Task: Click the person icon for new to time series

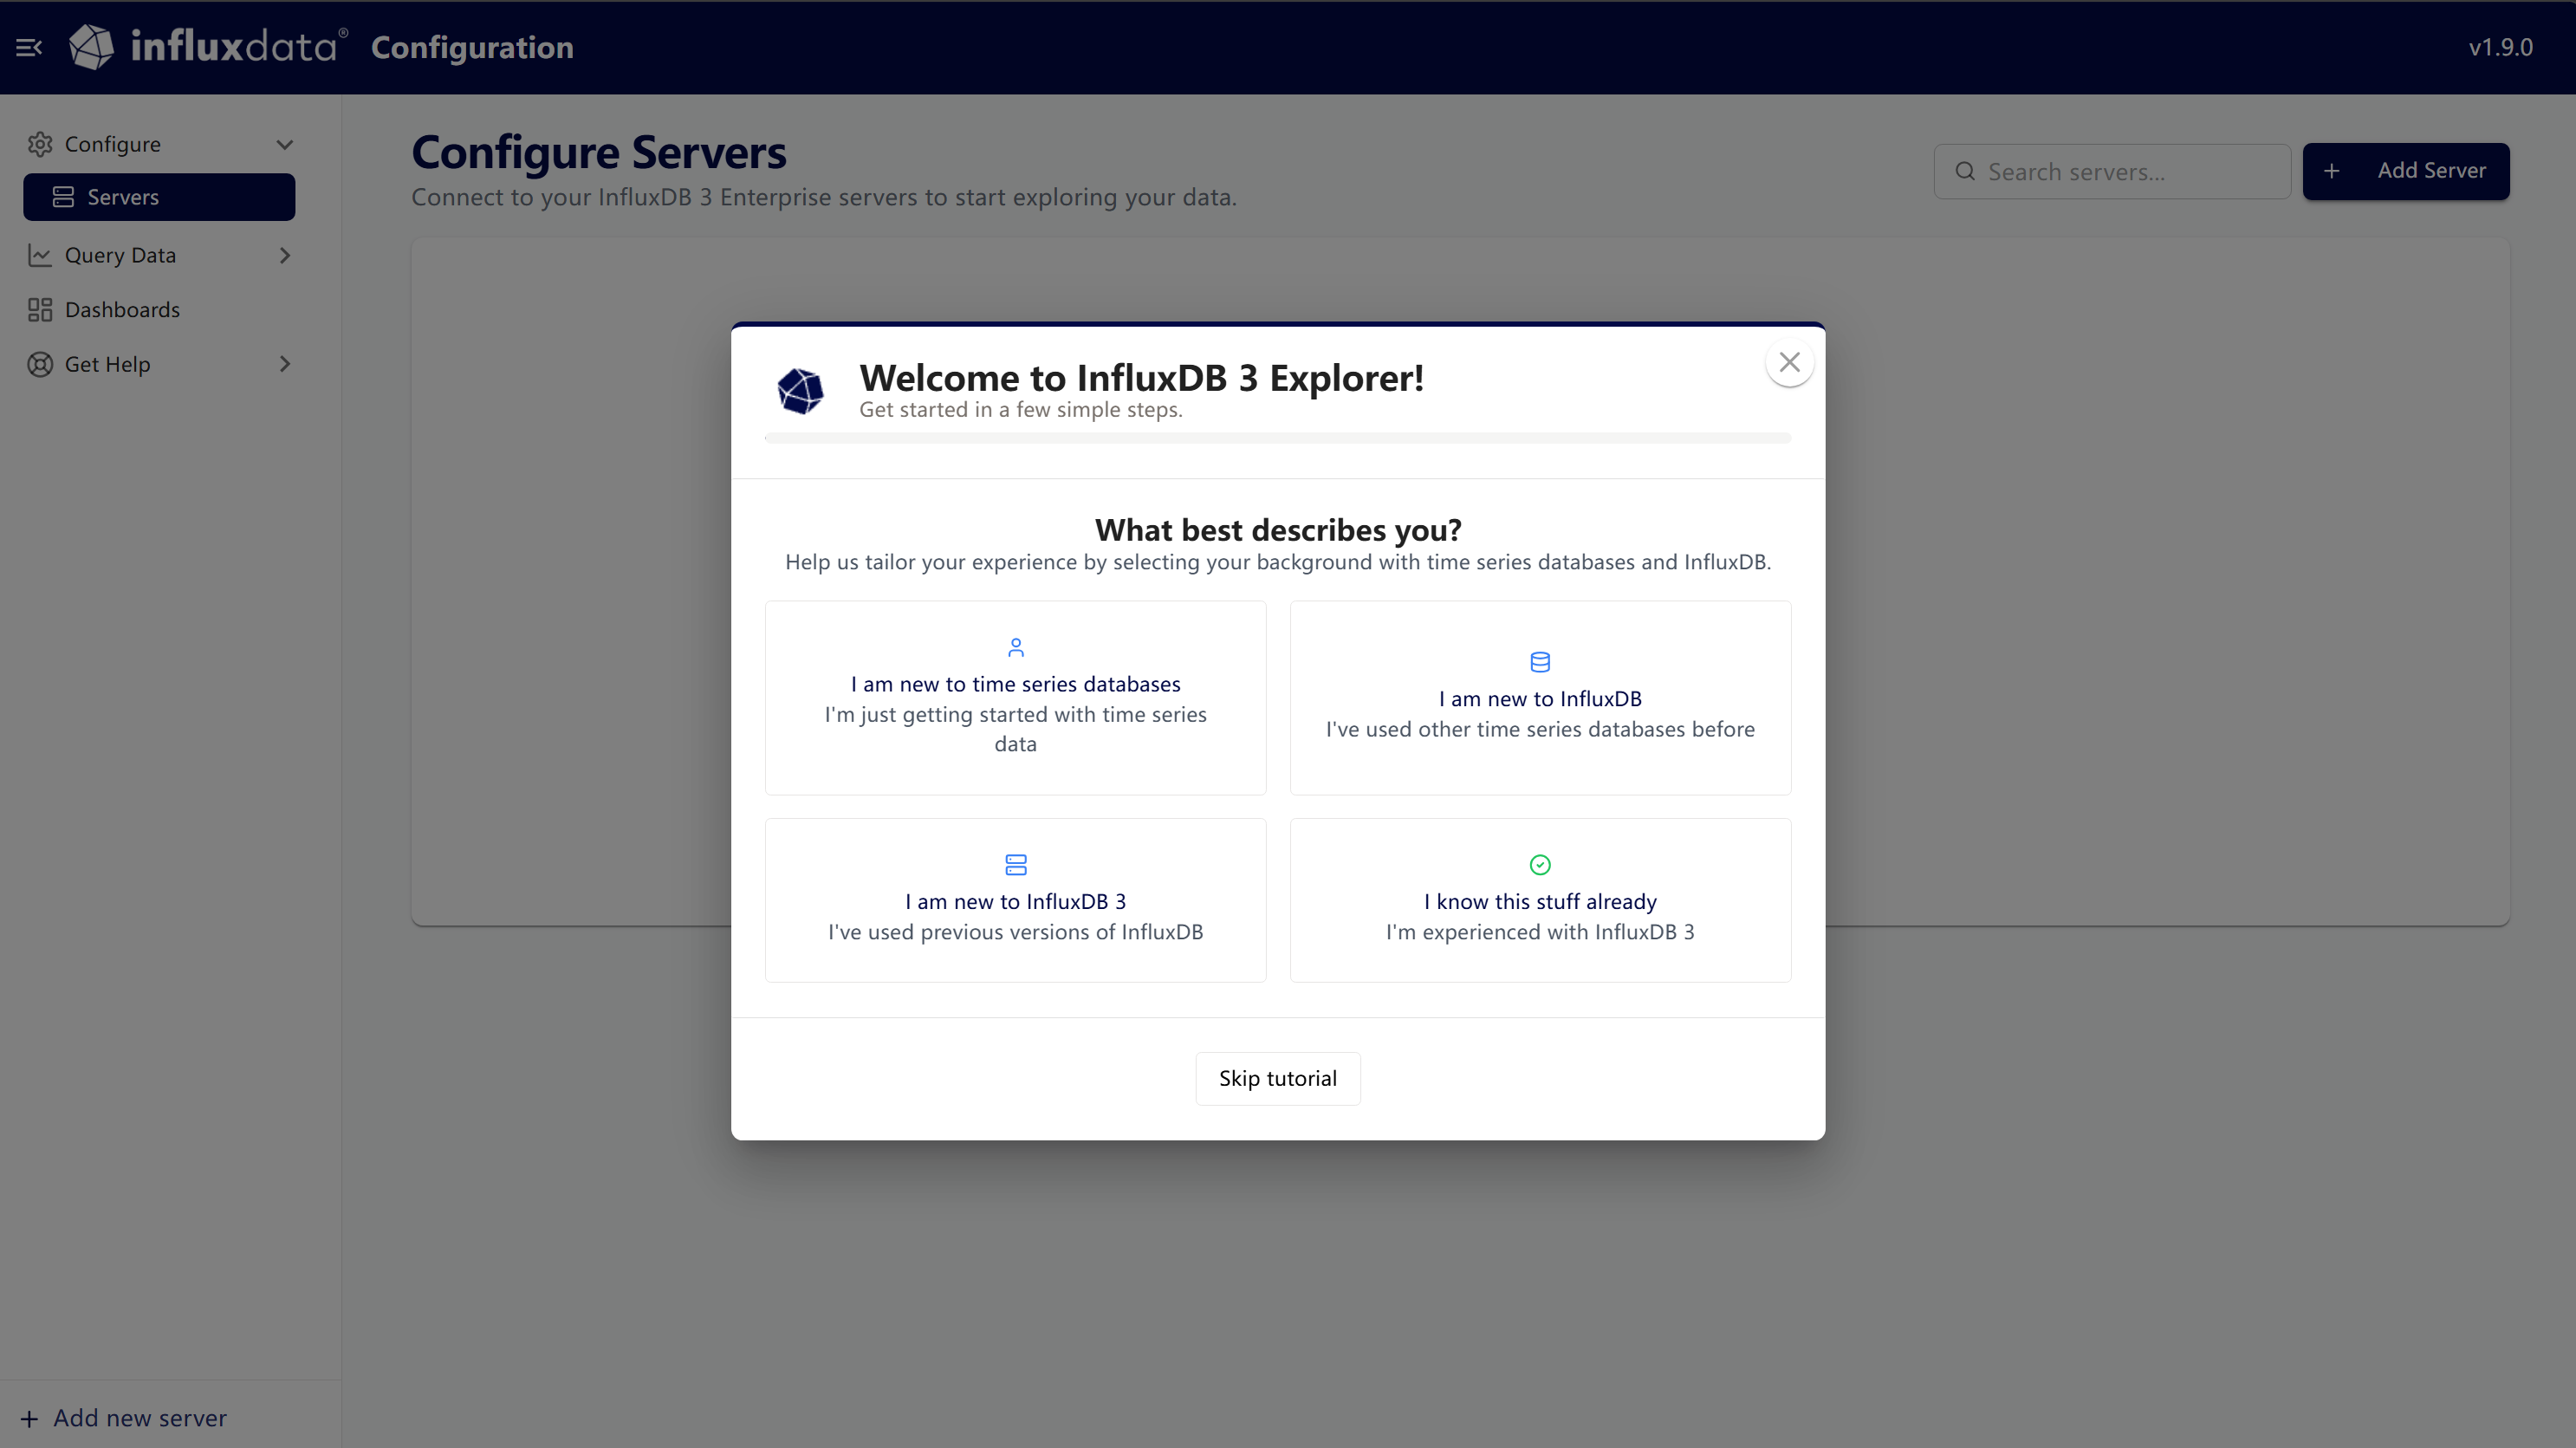Action: pyautogui.click(x=1016, y=647)
